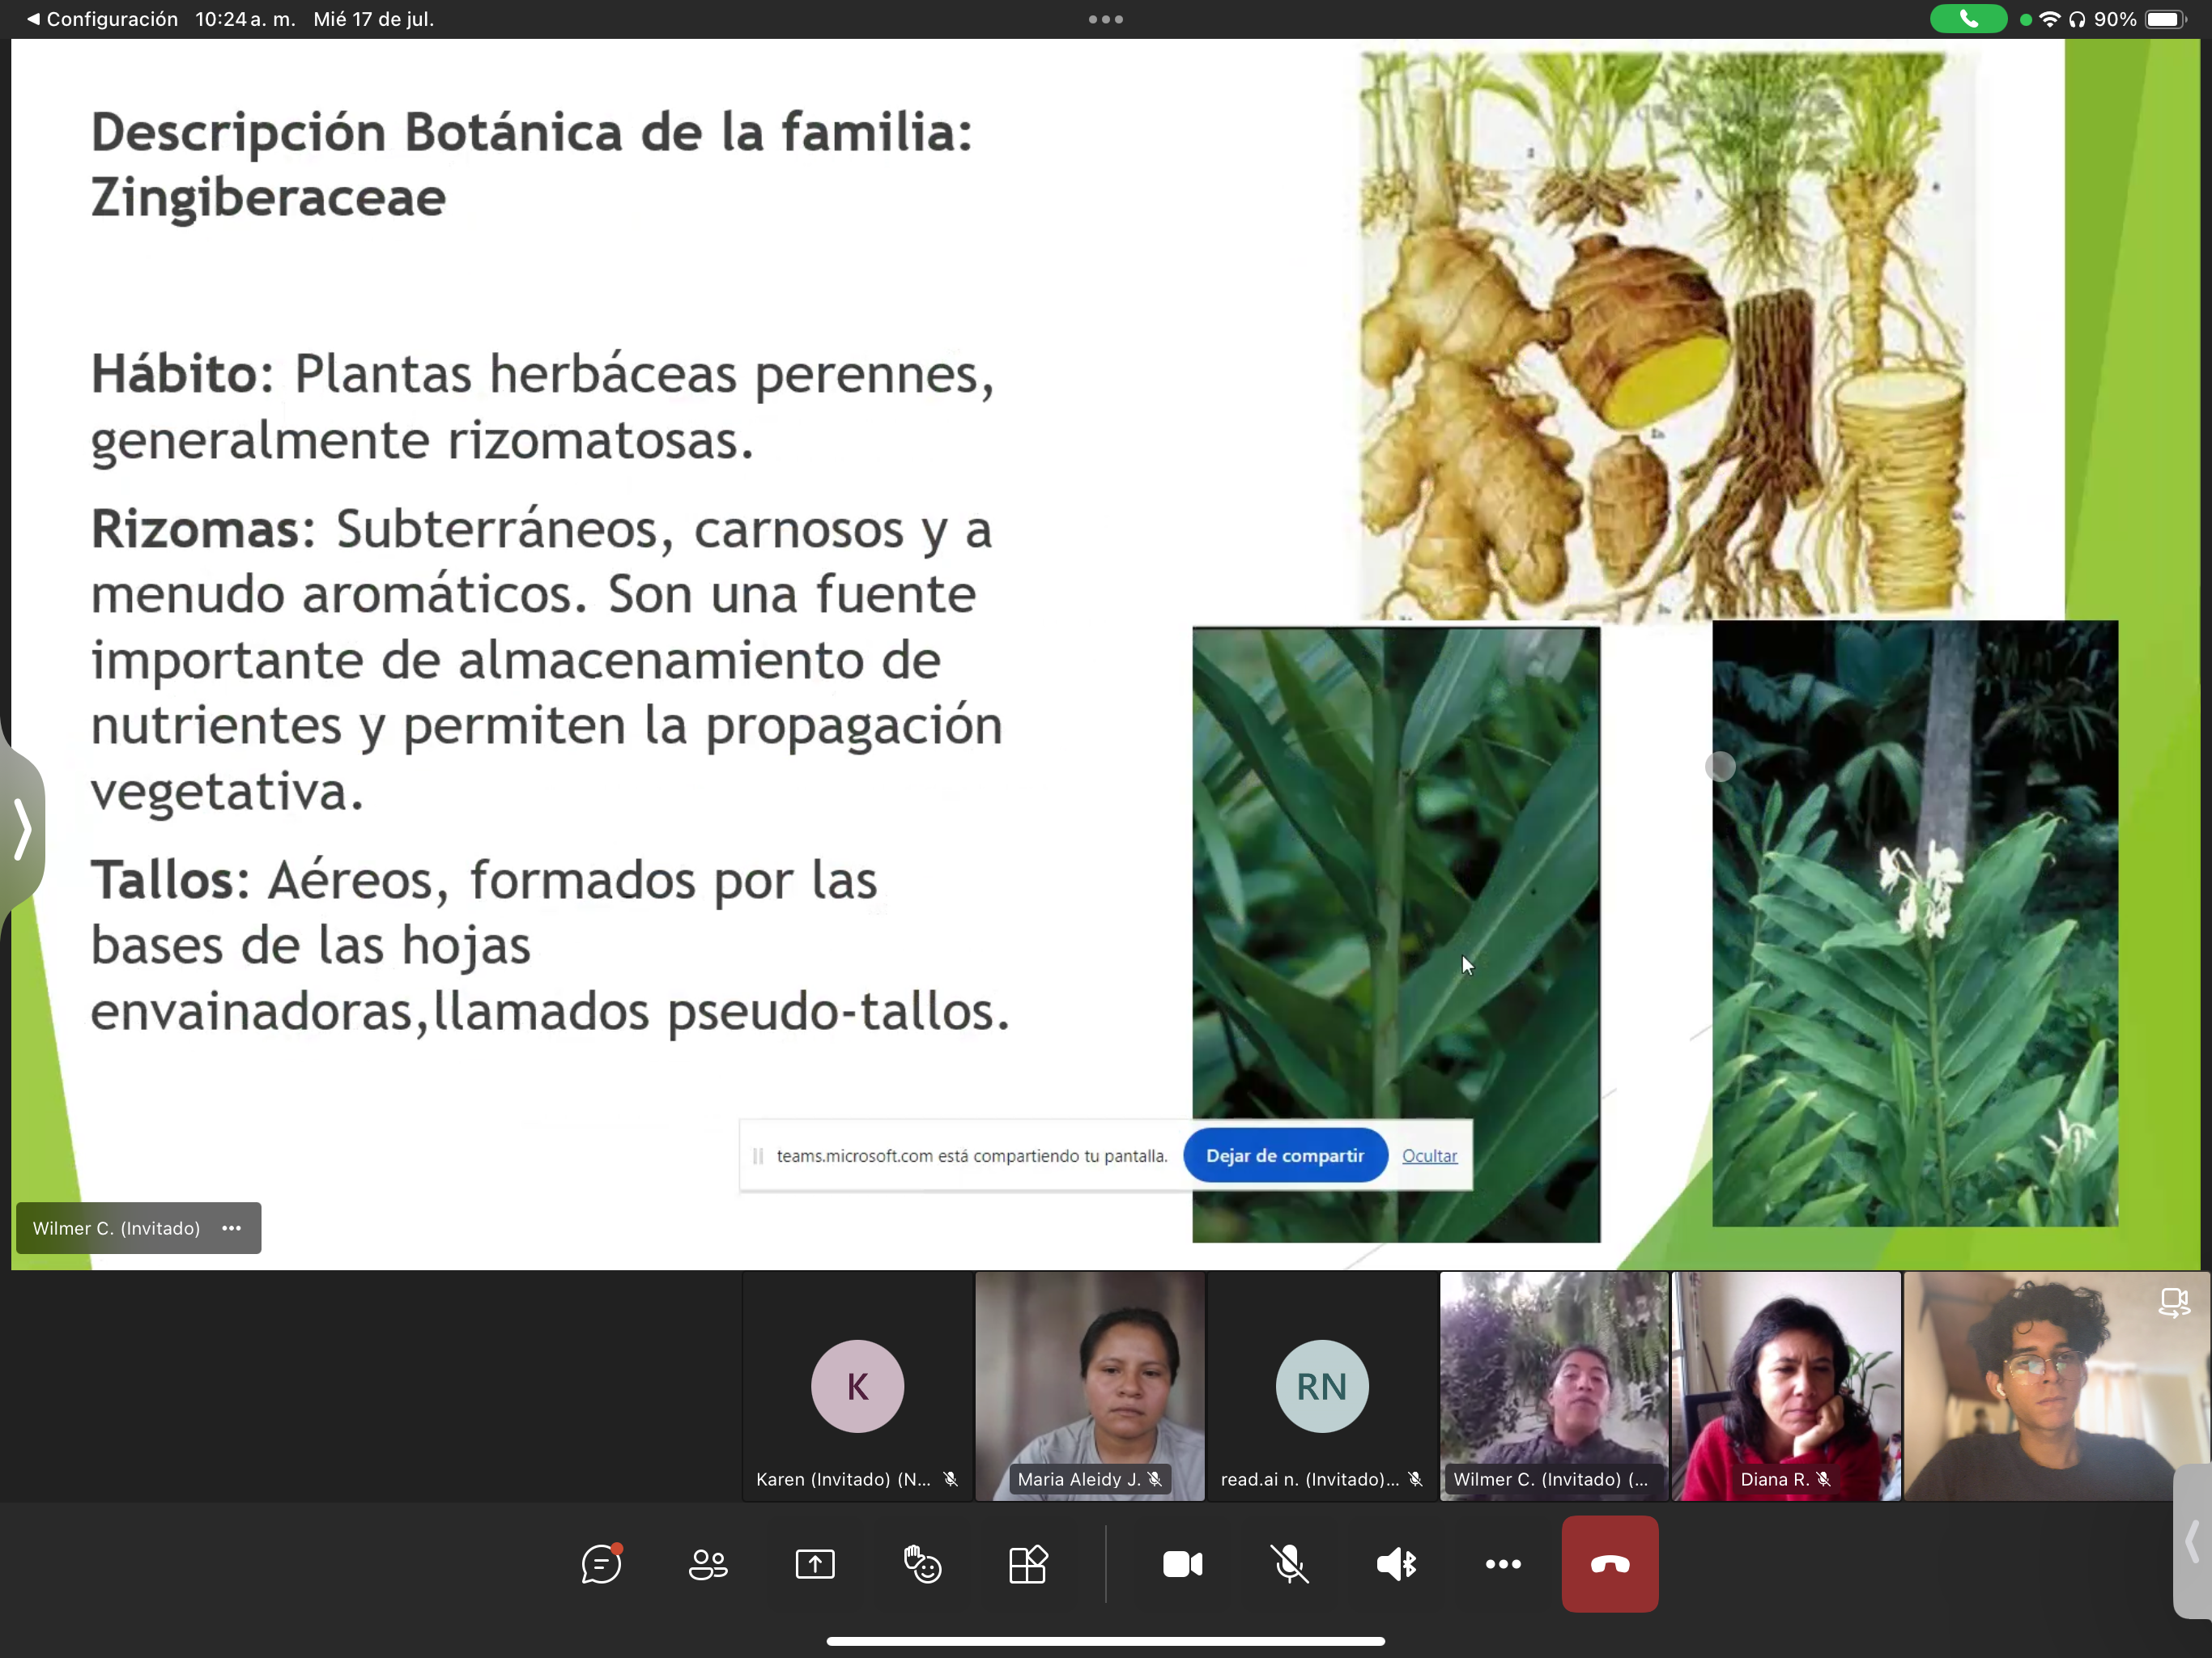The width and height of the screenshot is (2212, 1658).
Task: Tap the three dots multitasking menu at top
Action: pyautogui.click(x=1105, y=19)
